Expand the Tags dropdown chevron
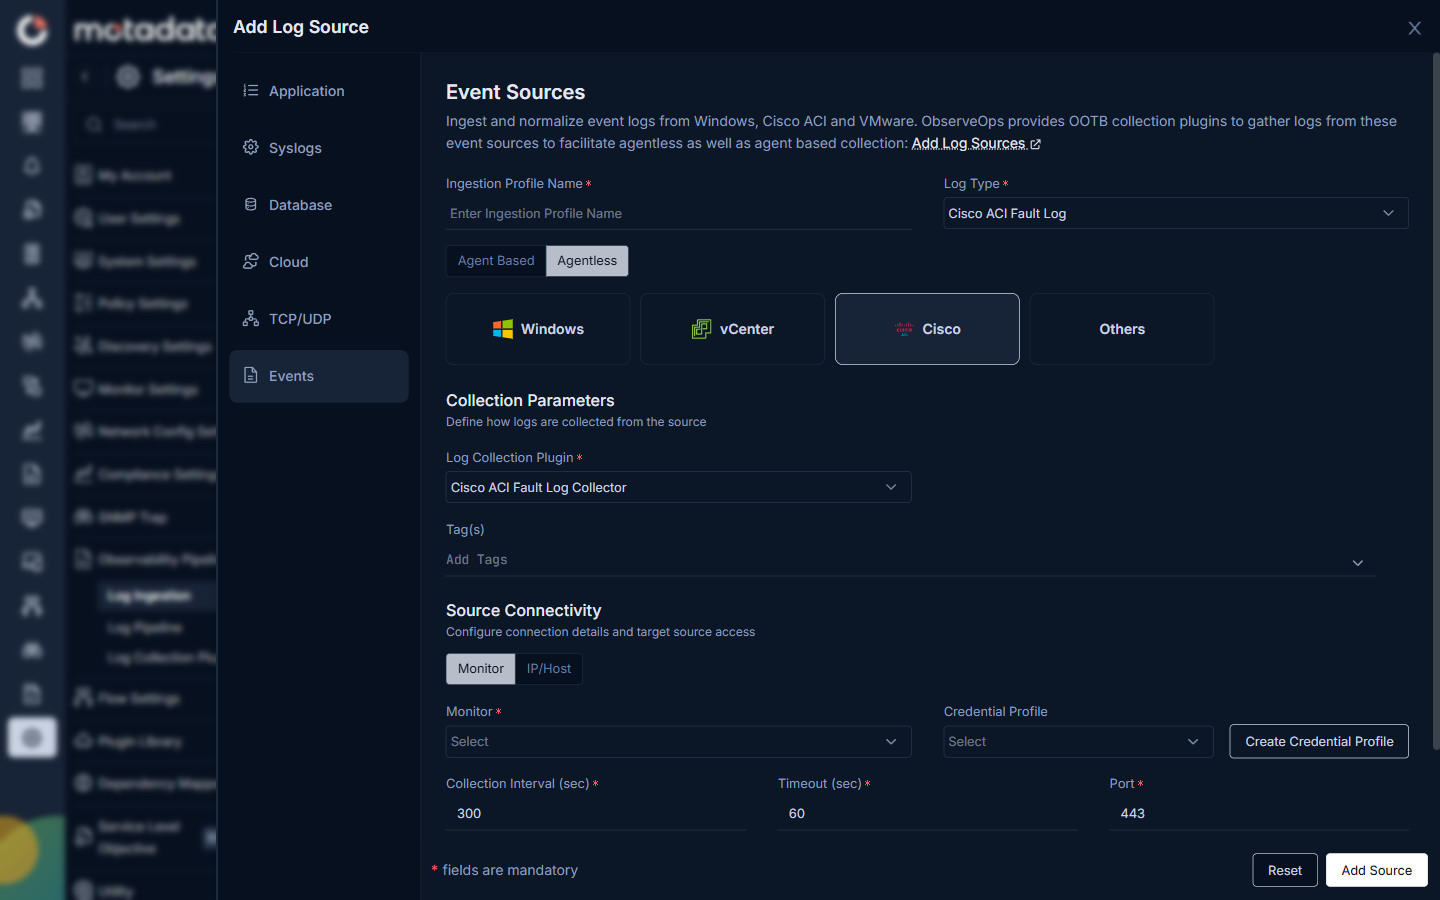The height and width of the screenshot is (900, 1440). (x=1358, y=563)
